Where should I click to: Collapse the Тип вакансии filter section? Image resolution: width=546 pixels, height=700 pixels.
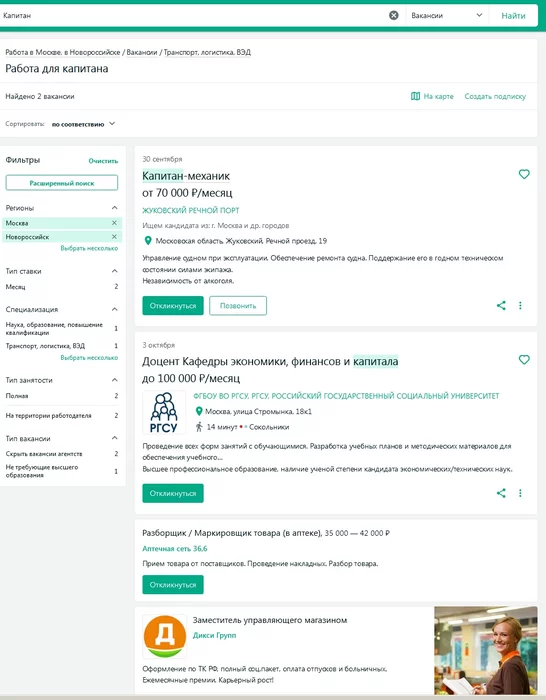click(x=114, y=438)
